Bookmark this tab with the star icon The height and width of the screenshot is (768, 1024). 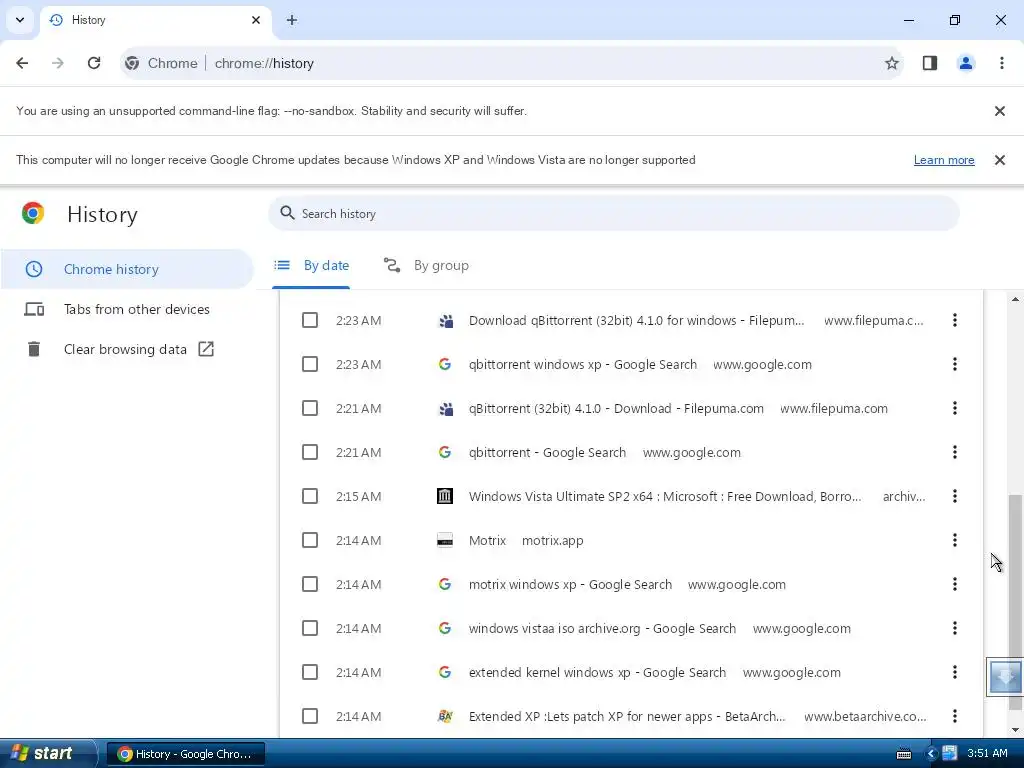point(891,63)
